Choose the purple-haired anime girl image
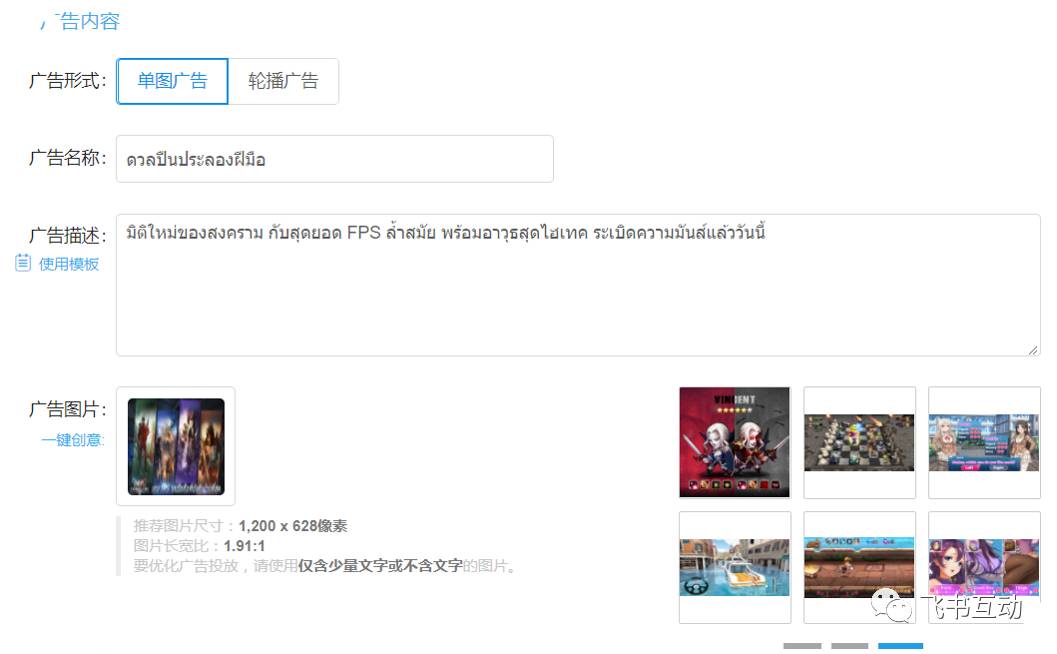Image resolution: width=1057 pixels, height=654 pixels. (x=984, y=567)
